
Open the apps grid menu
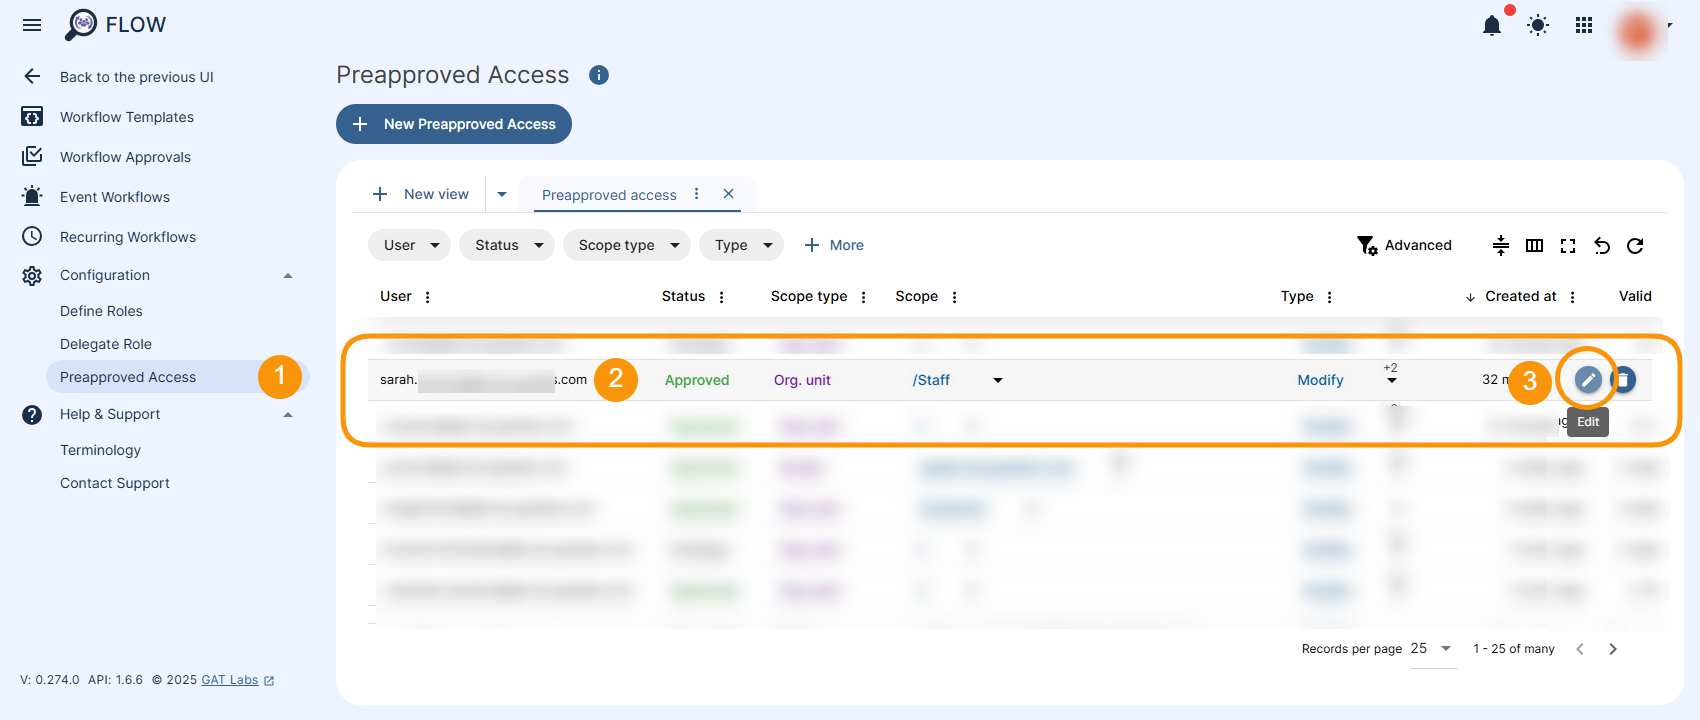click(1584, 26)
